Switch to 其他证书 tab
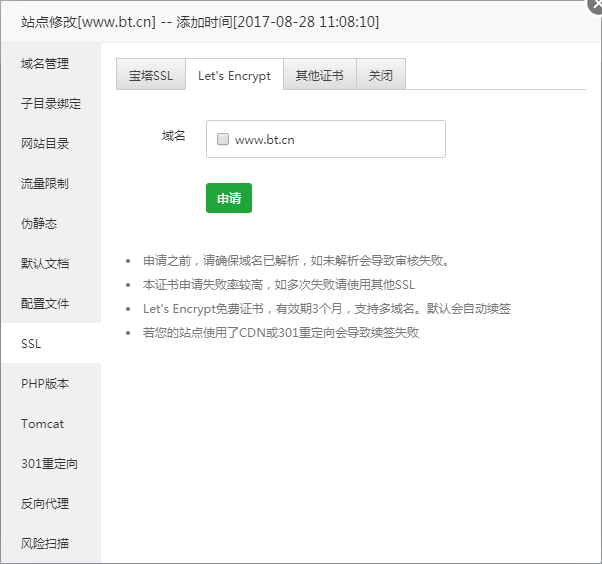 (319, 76)
